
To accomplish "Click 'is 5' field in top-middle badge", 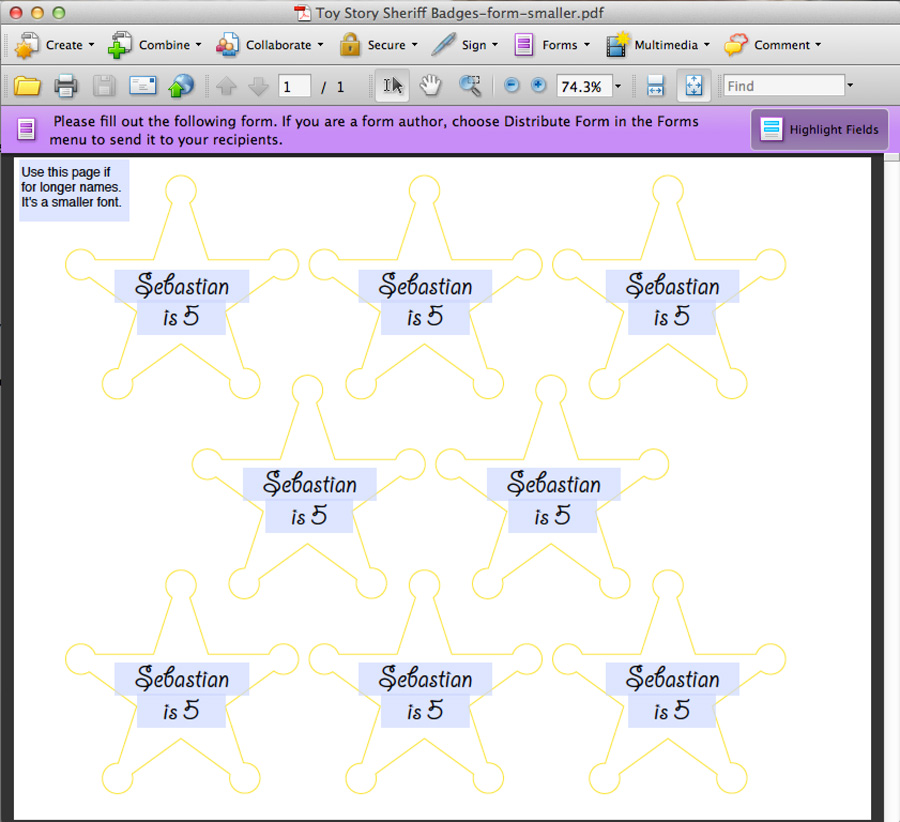I will click(425, 318).
